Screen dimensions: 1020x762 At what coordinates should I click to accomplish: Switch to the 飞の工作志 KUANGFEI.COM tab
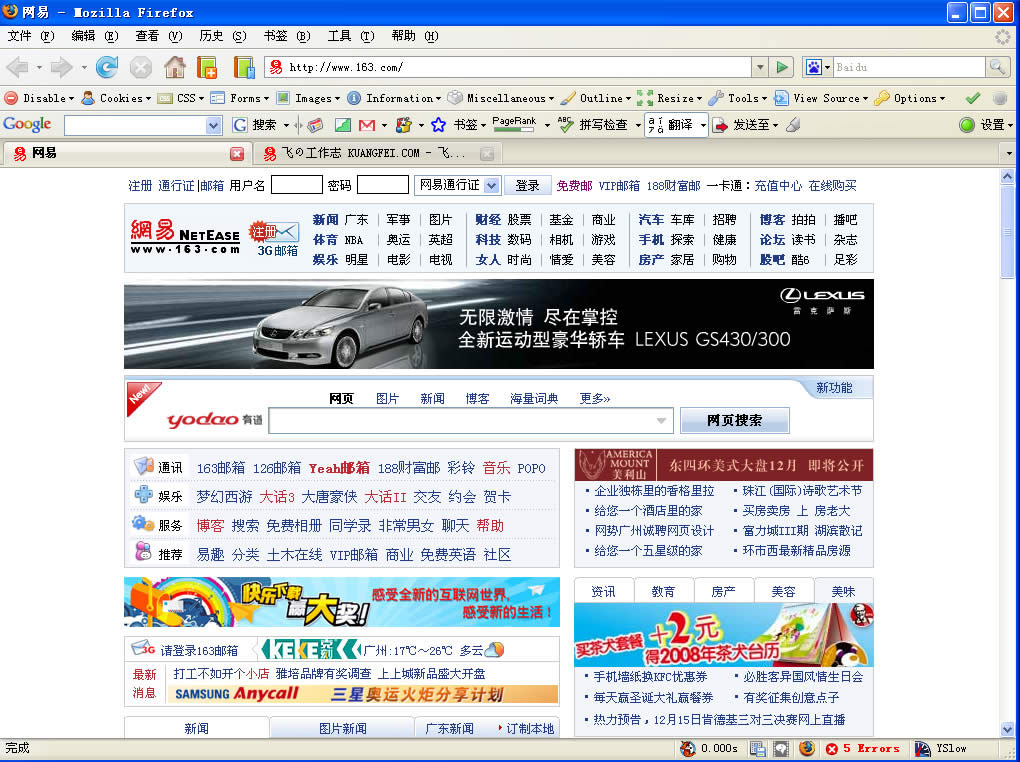click(x=373, y=154)
